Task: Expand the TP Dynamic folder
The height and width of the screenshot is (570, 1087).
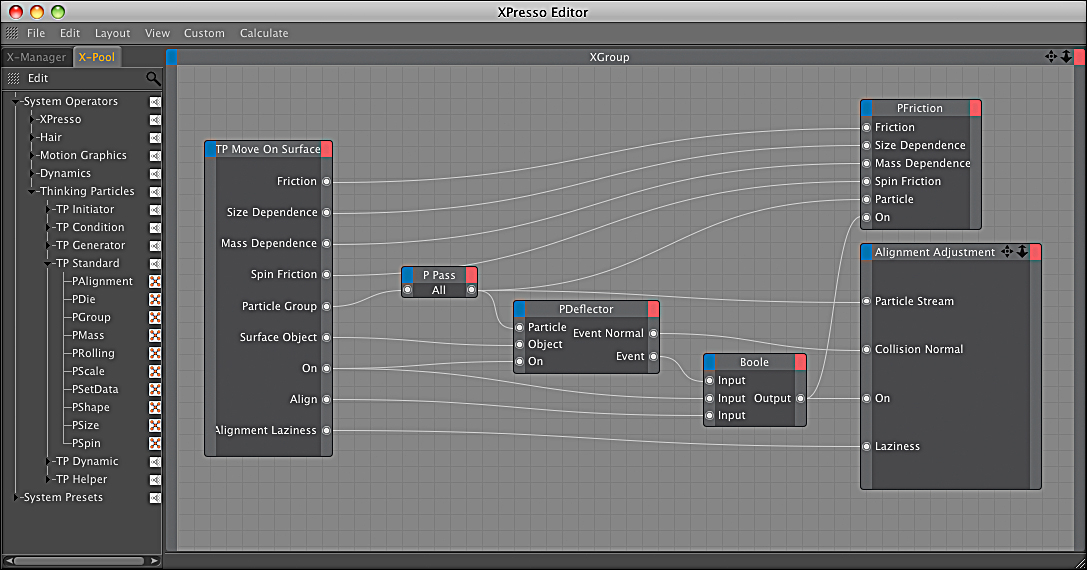Action: click(48, 462)
